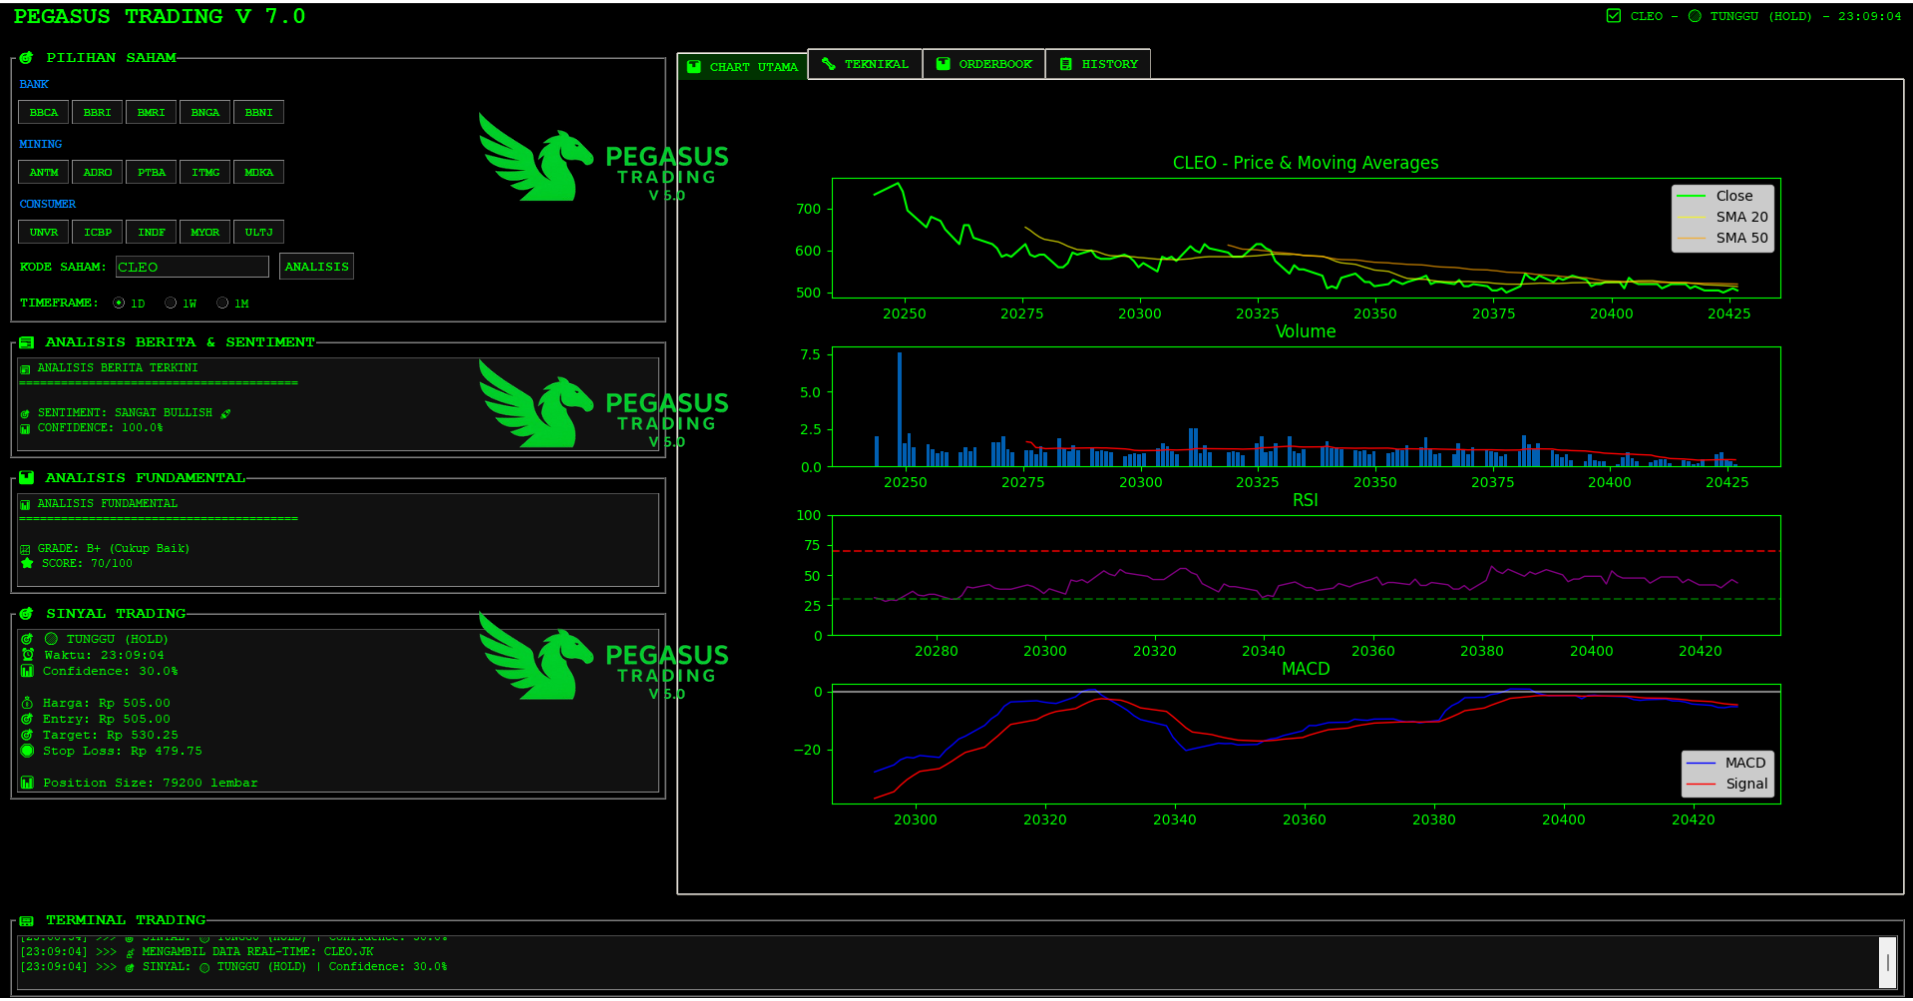The width and height of the screenshot is (1913, 1001).
Task: Click the icon before GRADE: B+
Action: pos(25,549)
